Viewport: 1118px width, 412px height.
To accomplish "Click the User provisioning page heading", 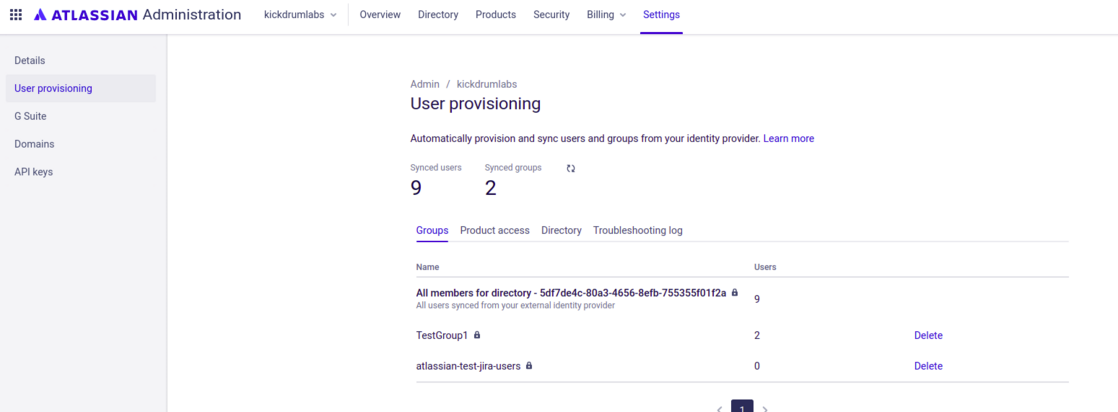I will pos(476,104).
